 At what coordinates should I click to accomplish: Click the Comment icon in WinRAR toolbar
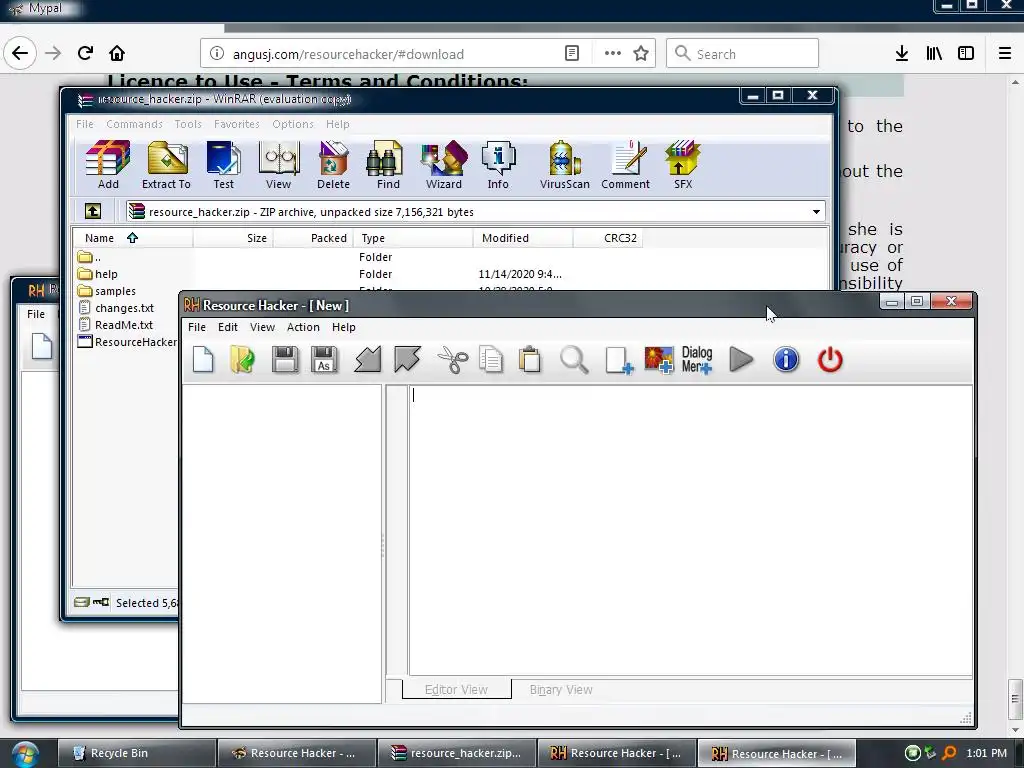(626, 165)
